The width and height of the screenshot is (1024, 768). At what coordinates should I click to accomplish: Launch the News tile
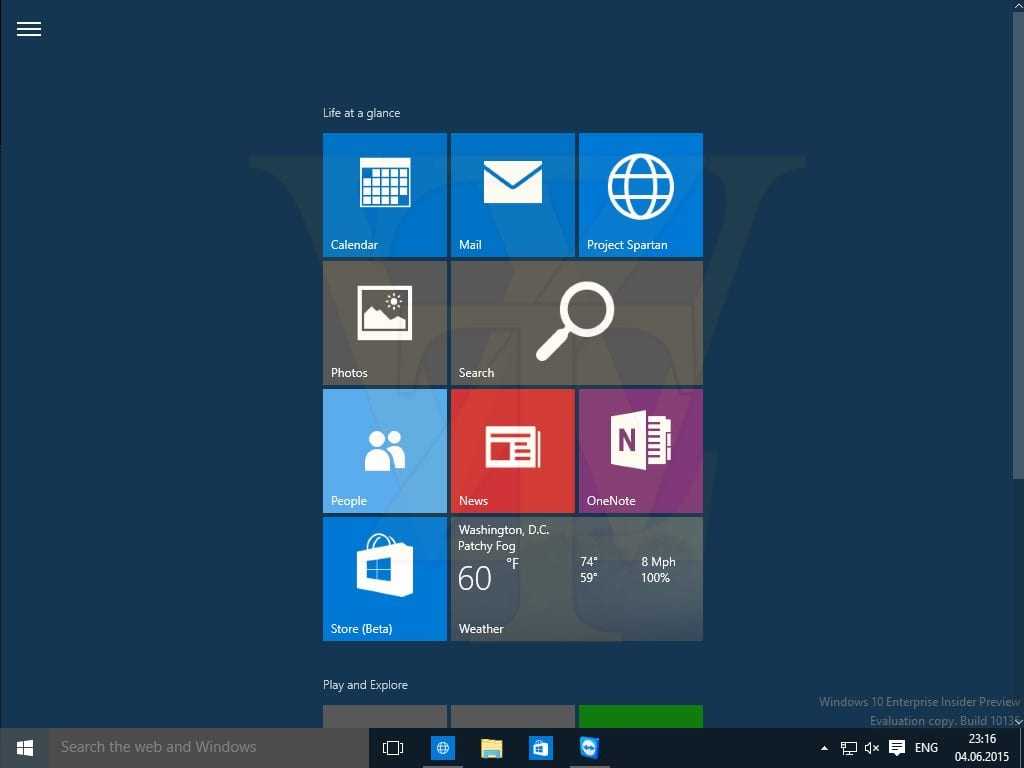(512, 451)
